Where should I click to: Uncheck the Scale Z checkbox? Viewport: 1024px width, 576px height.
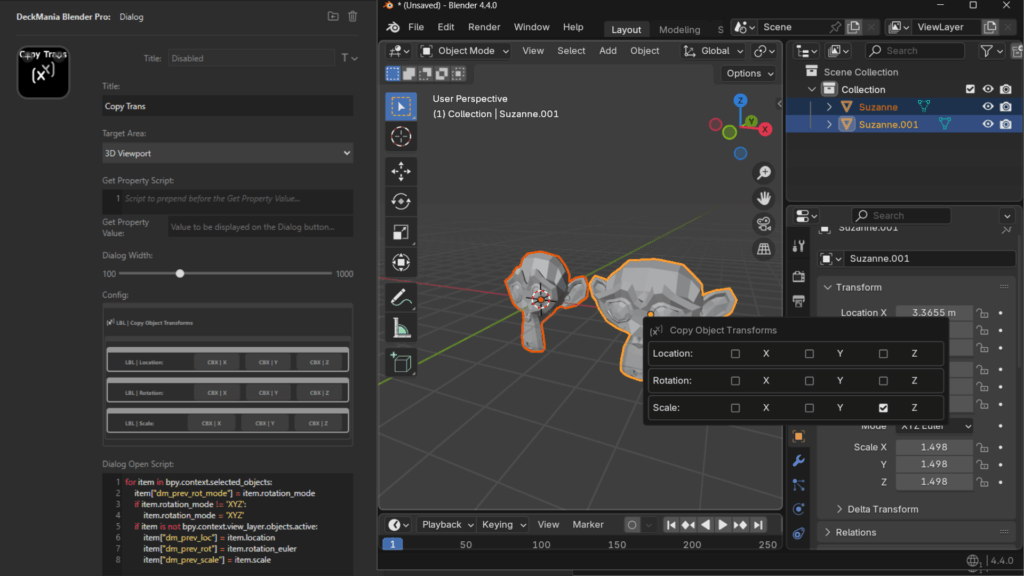[x=883, y=408]
